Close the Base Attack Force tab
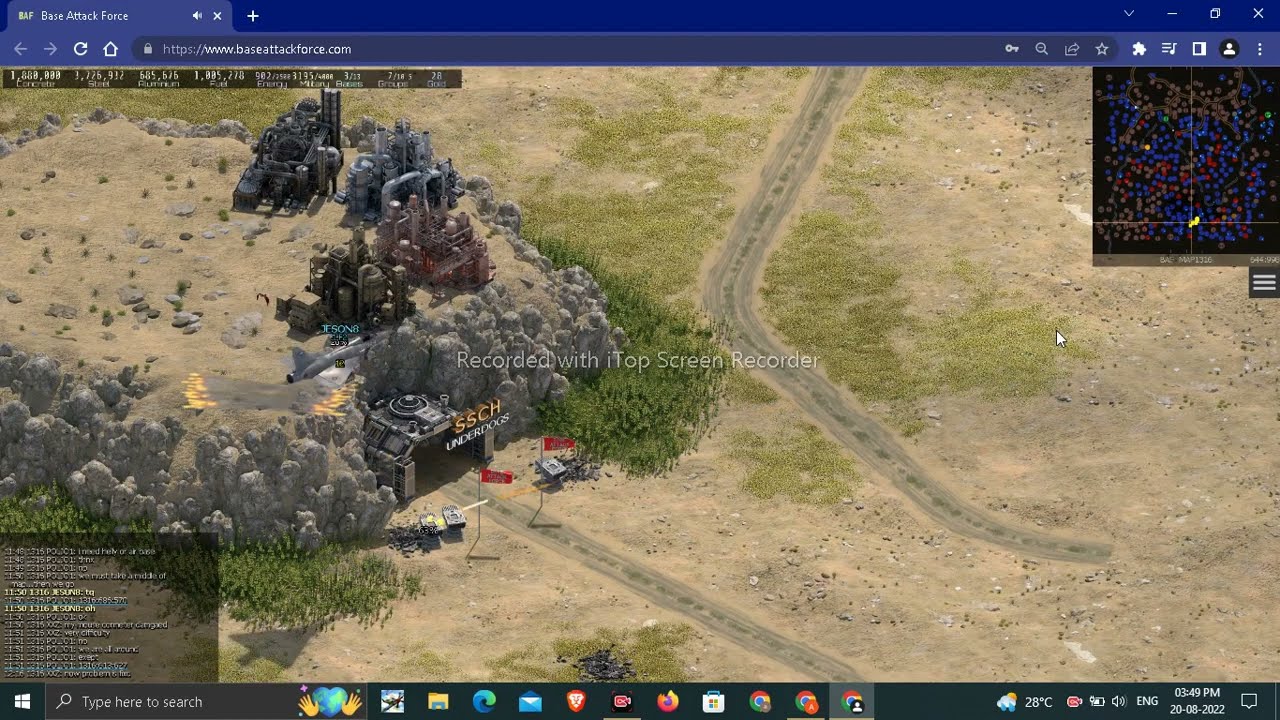The image size is (1280, 720). tap(218, 16)
